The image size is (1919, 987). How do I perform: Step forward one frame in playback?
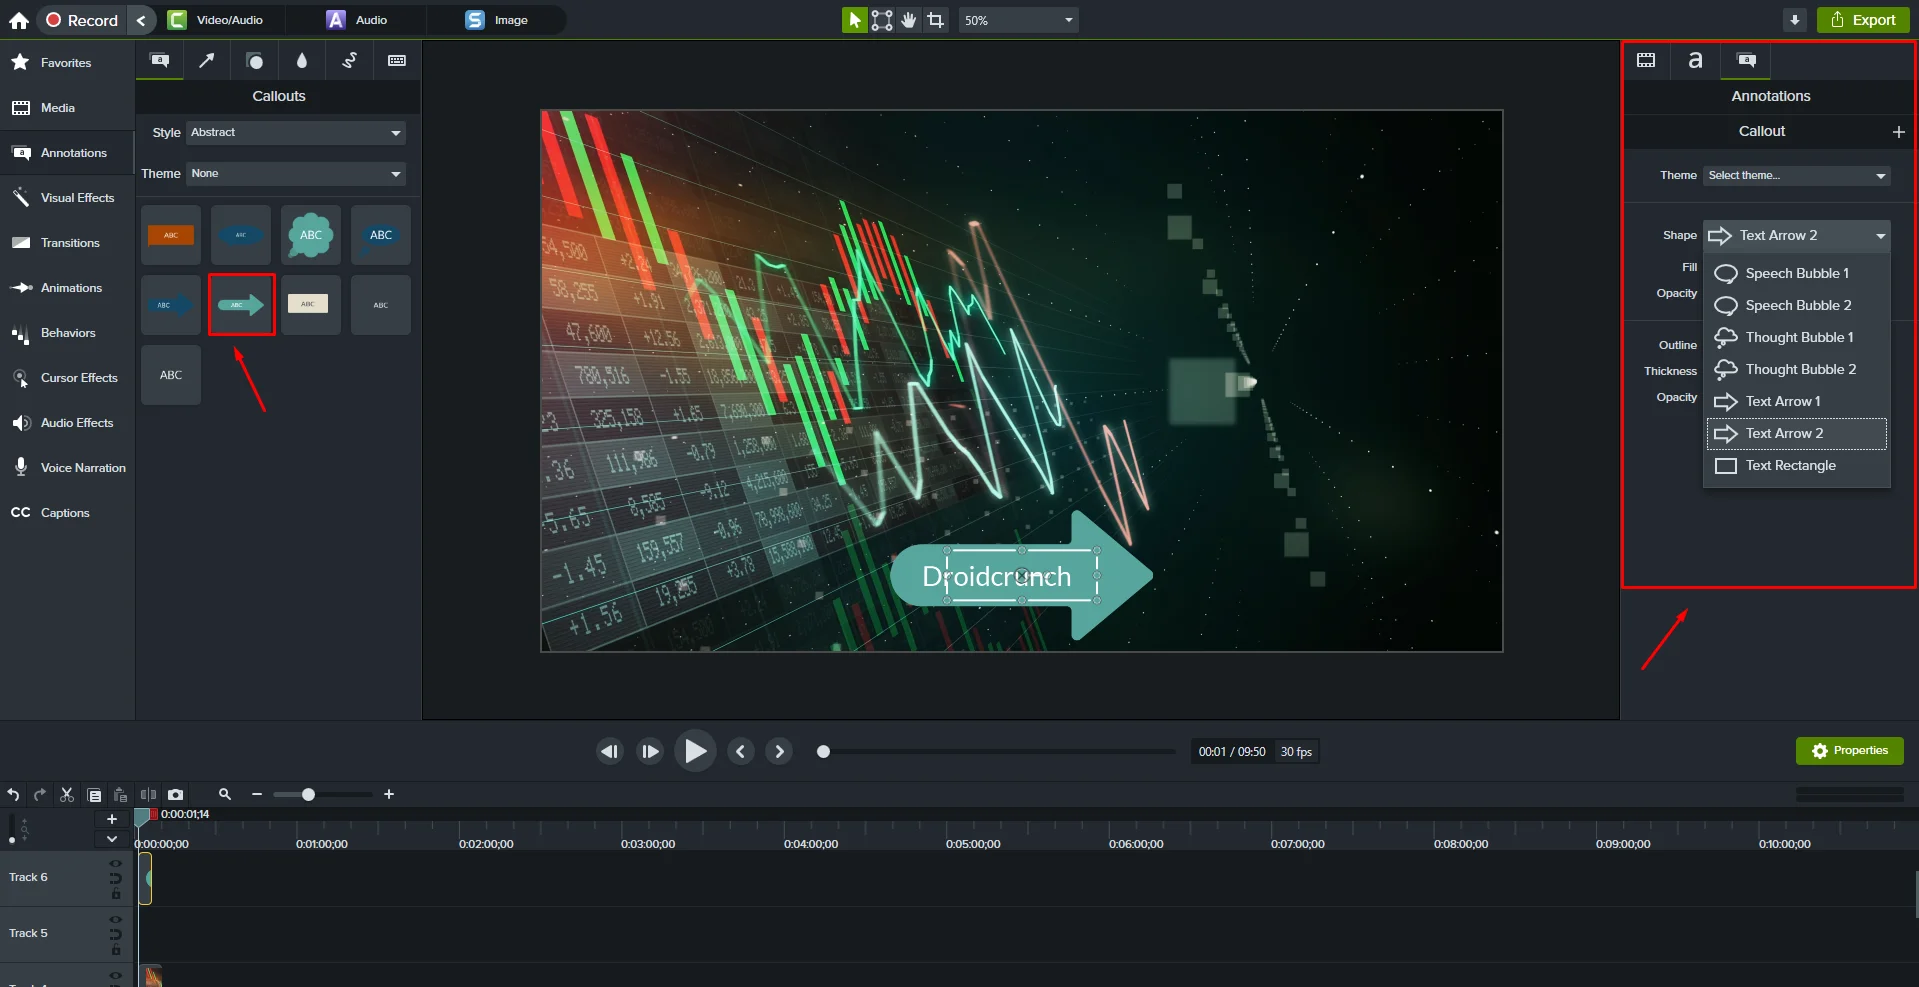(x=650, y=751)
